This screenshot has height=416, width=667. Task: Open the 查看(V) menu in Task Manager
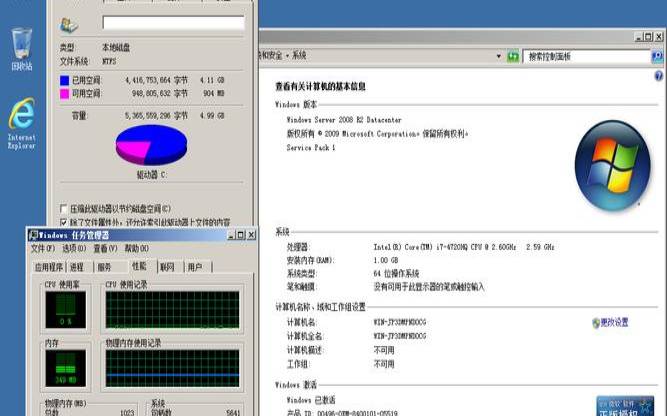pyautogui.click(x=105, y=248)
